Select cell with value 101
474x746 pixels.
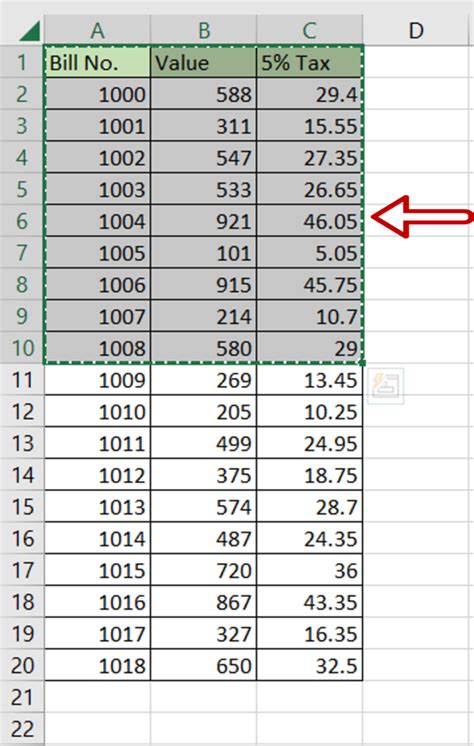point(204,253)
